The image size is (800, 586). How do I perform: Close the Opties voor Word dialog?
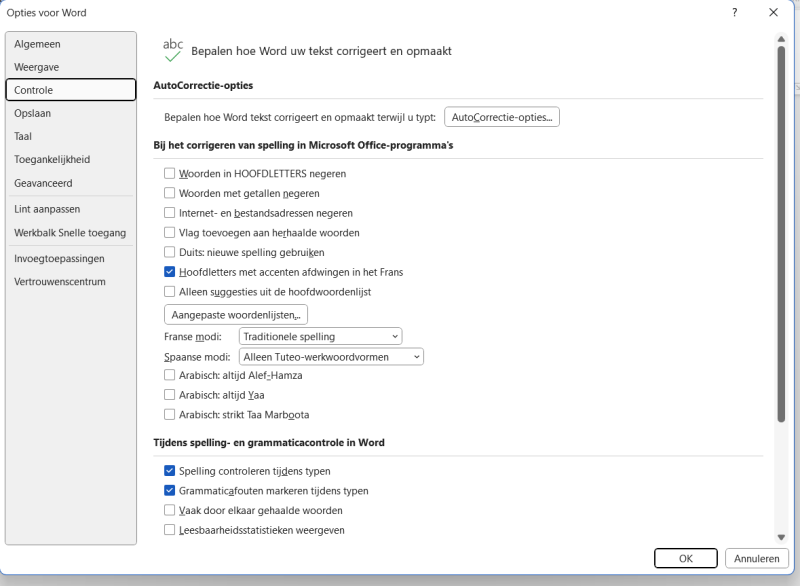(x=773, y=13)
